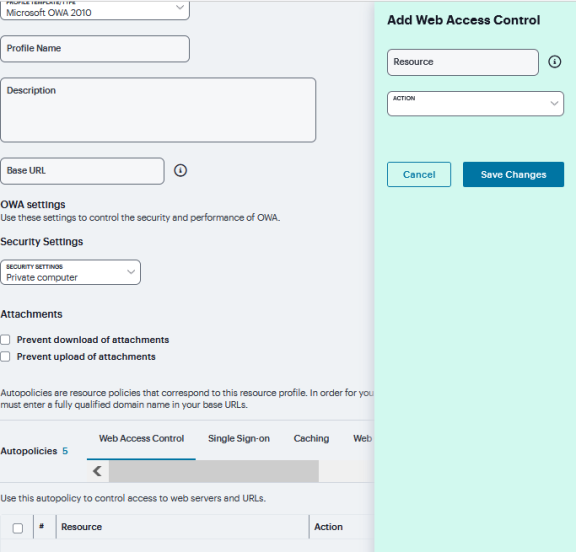Viewport: 576px width, 552px height.
Task: Switch to the Web Access Control tab
Action: coord(141,439)
